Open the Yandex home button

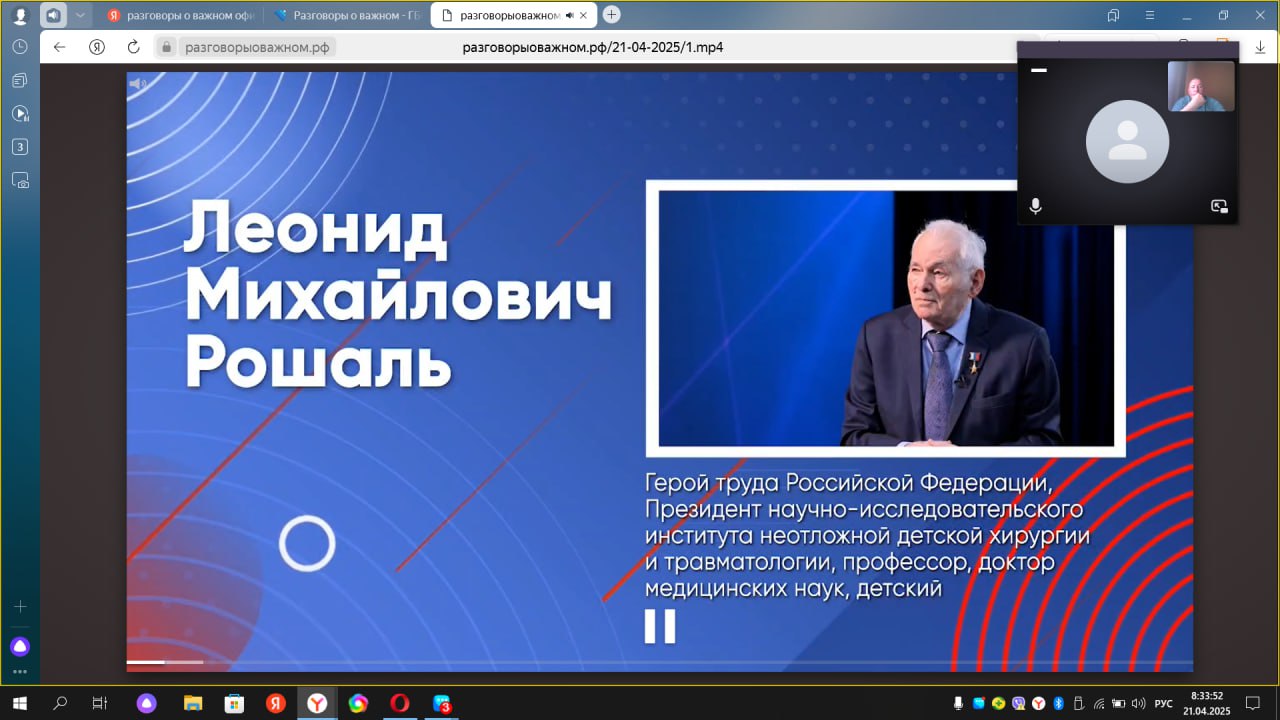click(97, 47)
